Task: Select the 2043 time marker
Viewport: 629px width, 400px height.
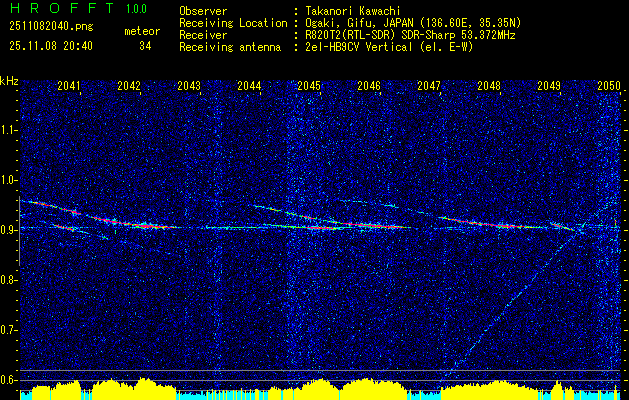Action: point(189,87)
